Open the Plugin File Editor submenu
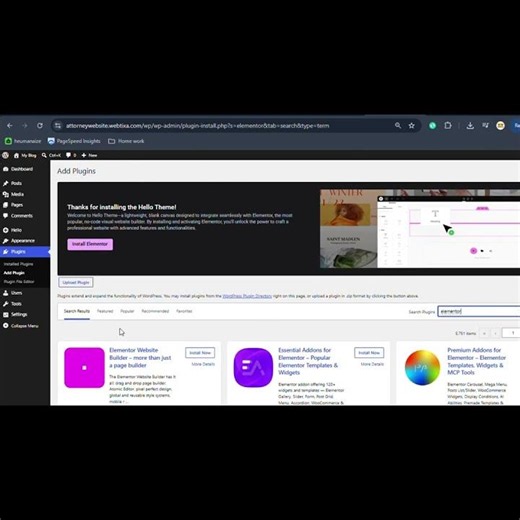 click(19, 282)
